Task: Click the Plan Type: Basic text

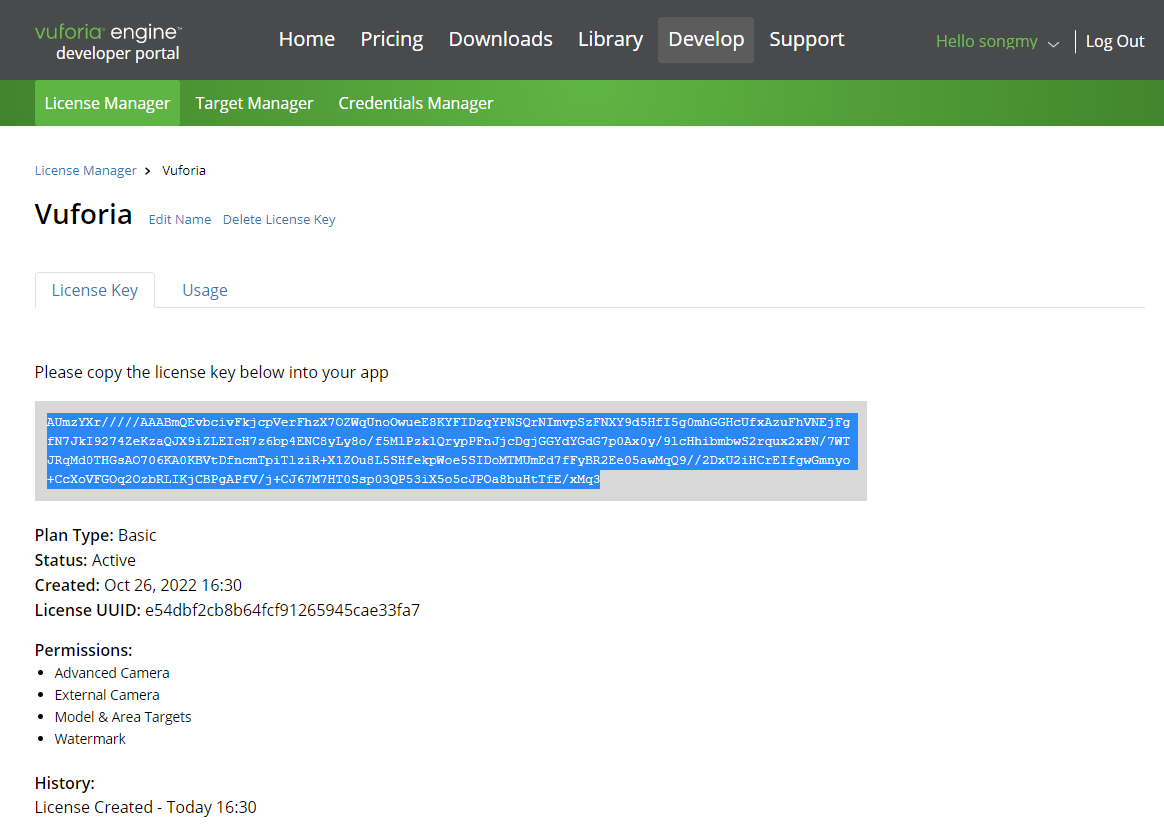Action: click(96, 535)
